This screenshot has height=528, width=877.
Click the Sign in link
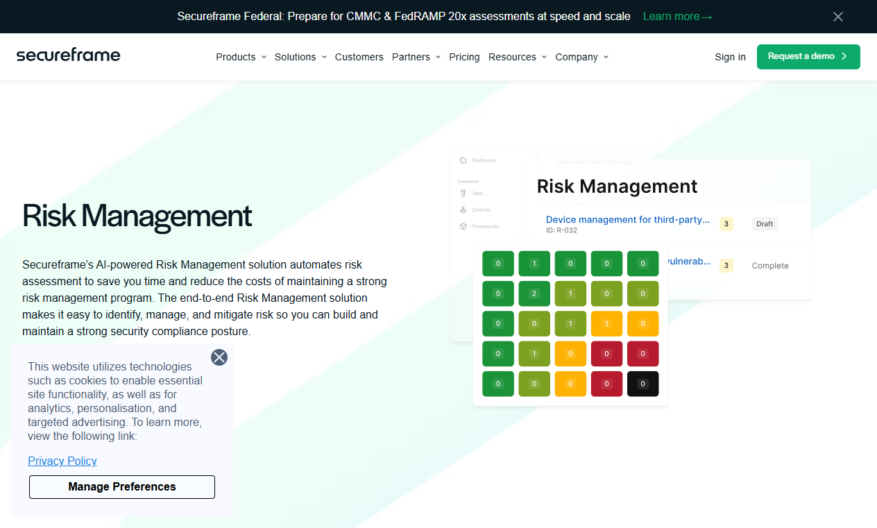tap(730, 57)
